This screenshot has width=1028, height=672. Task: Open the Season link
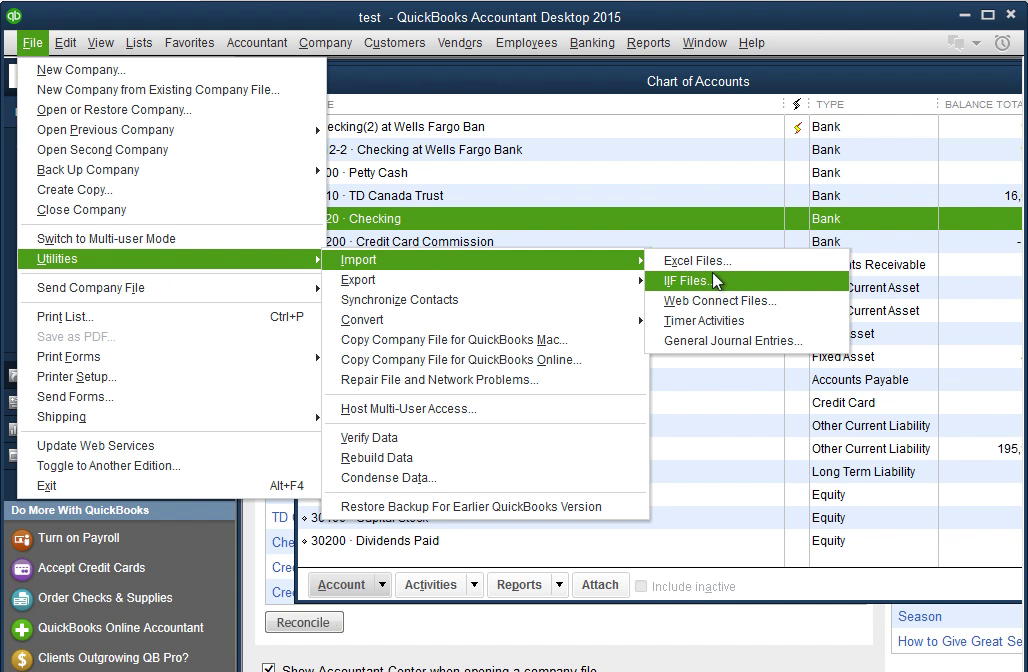coord(919,616)
